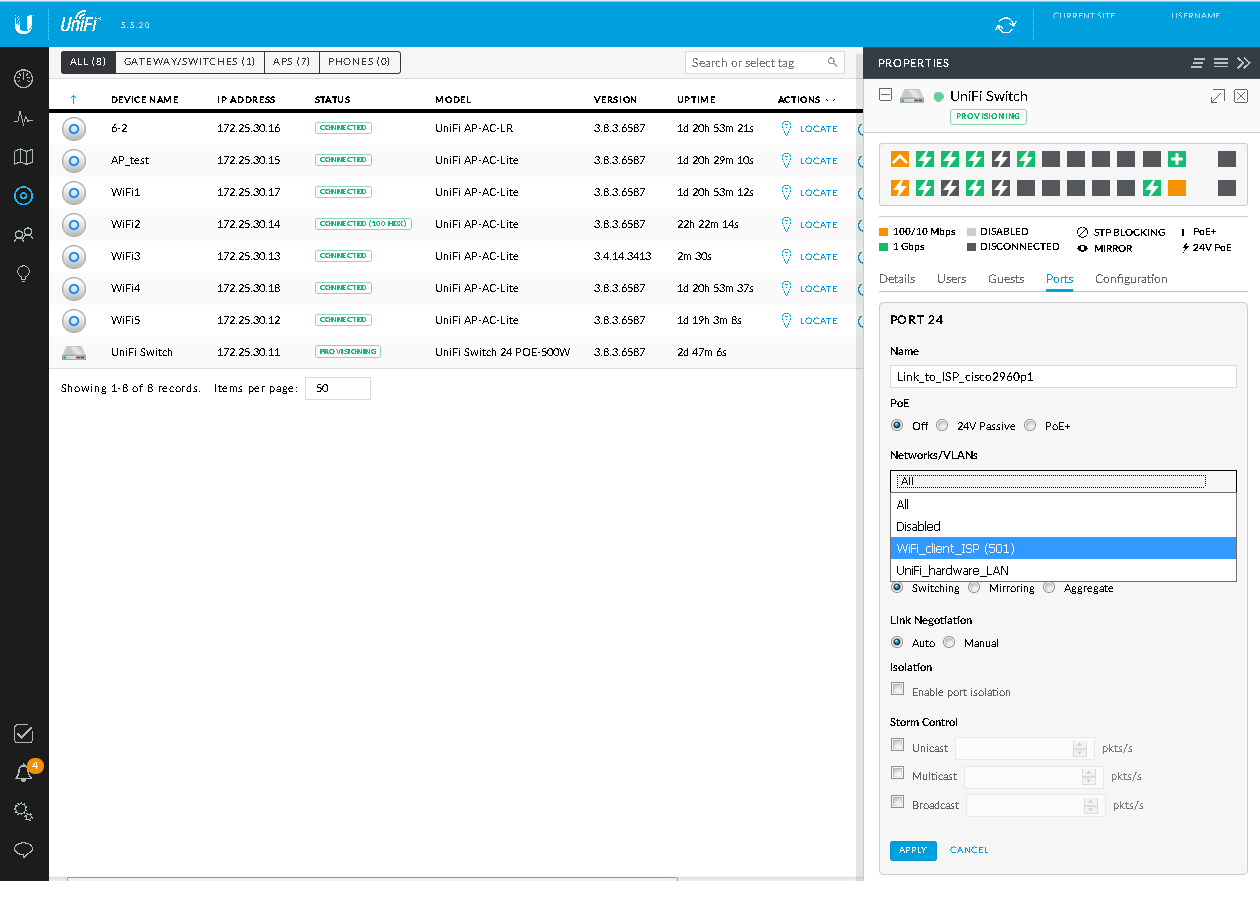Click the Items per page field showing 50
This screenshot has height=914, width=1260.
coord(337,388)
